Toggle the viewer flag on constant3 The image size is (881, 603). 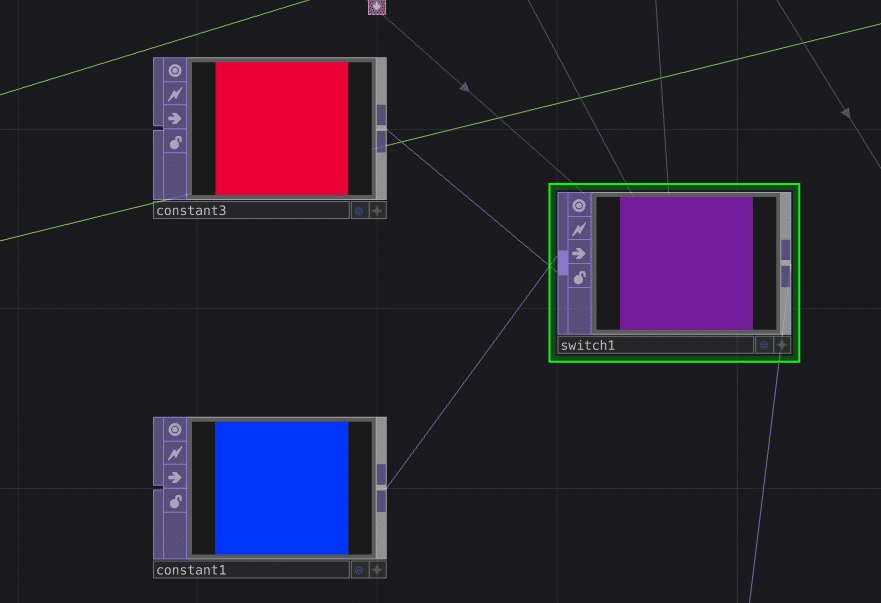coord(175,70)
